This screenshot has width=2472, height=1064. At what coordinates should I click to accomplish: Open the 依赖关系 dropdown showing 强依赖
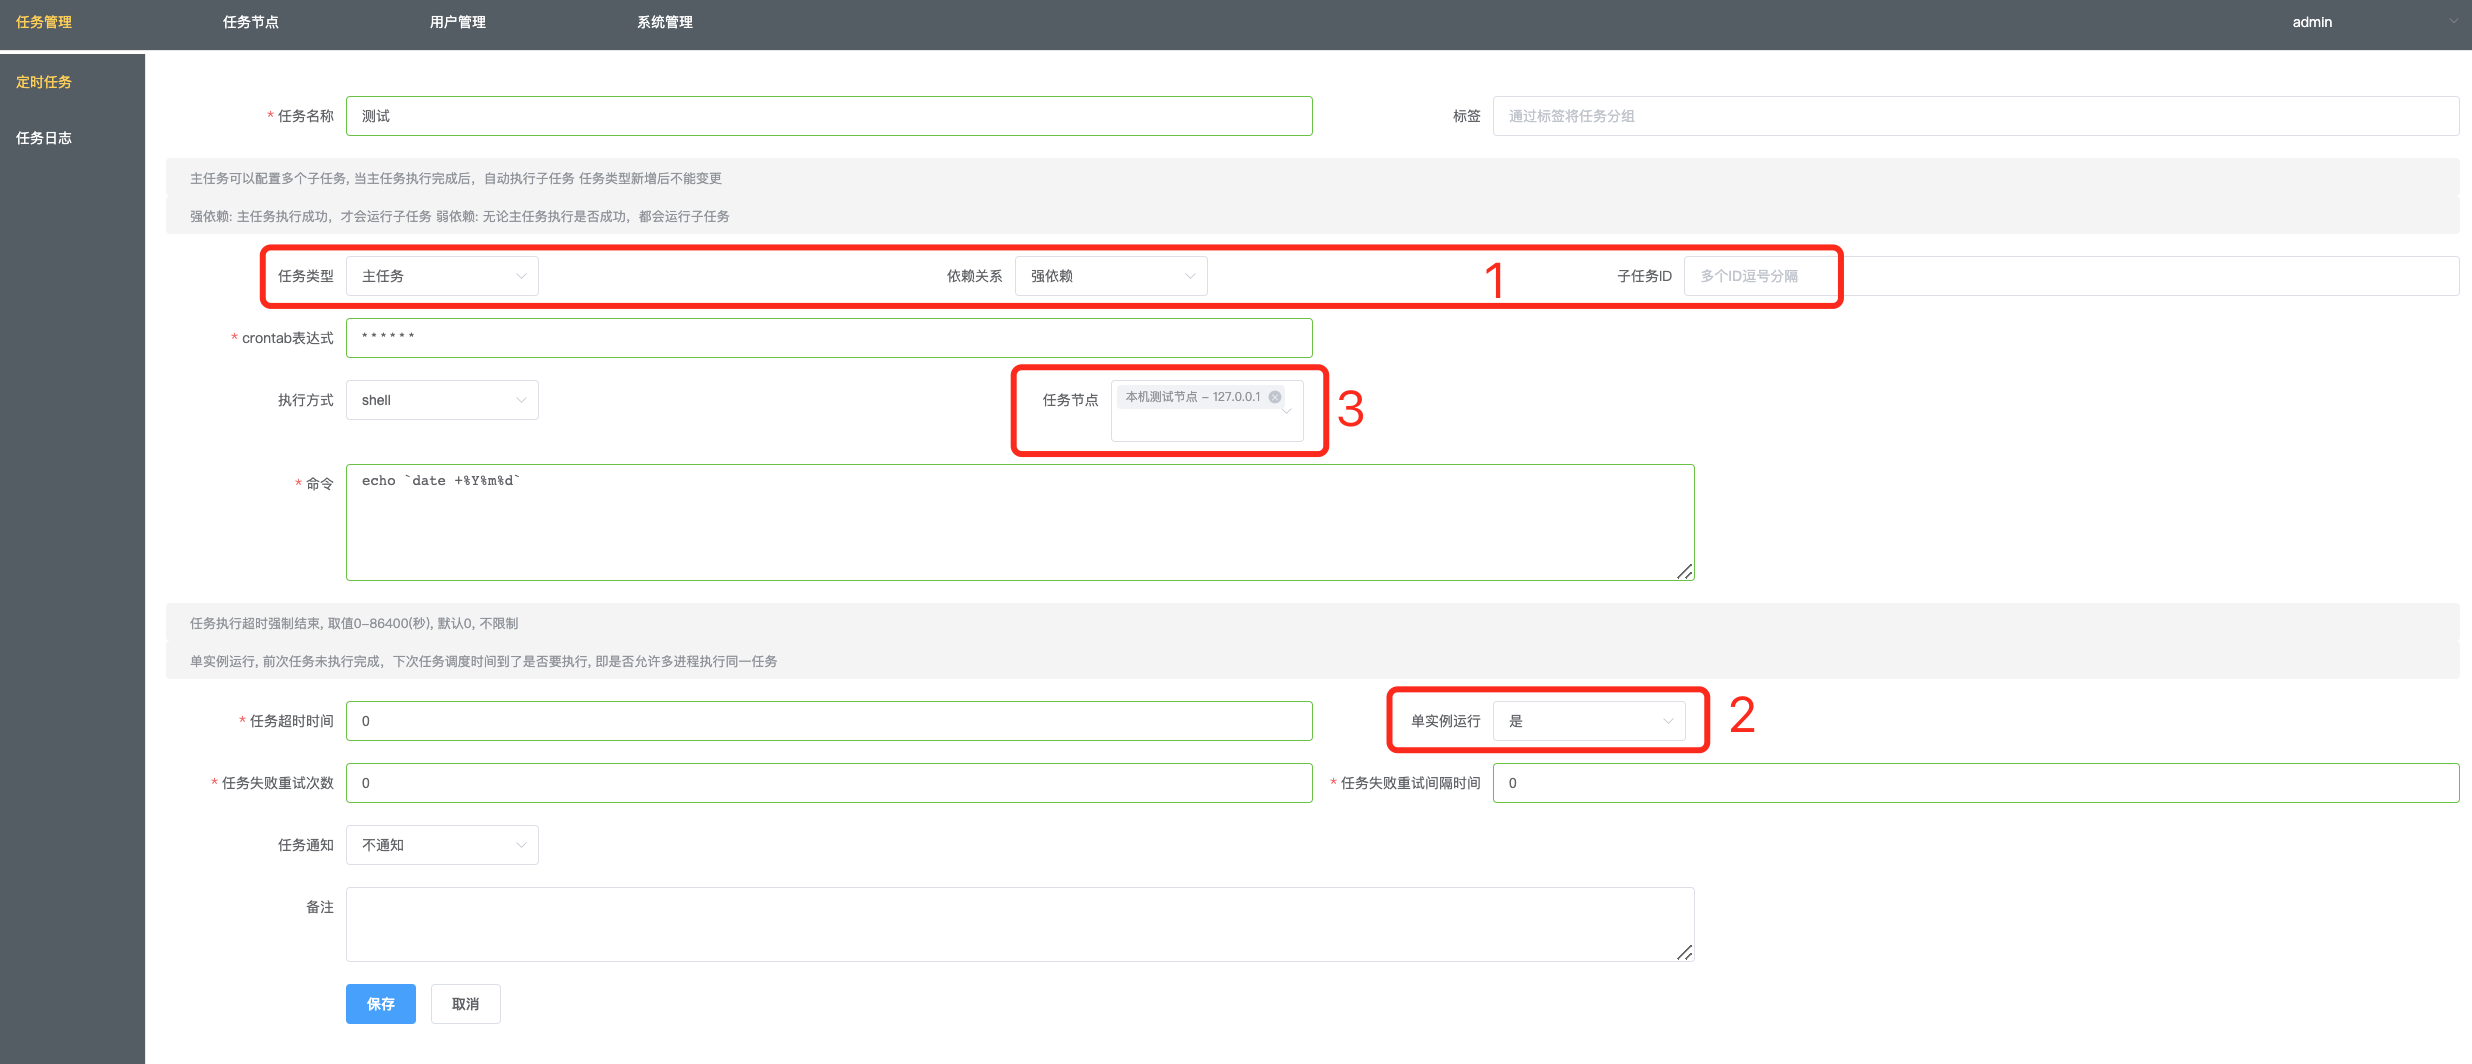(1111, 276)
